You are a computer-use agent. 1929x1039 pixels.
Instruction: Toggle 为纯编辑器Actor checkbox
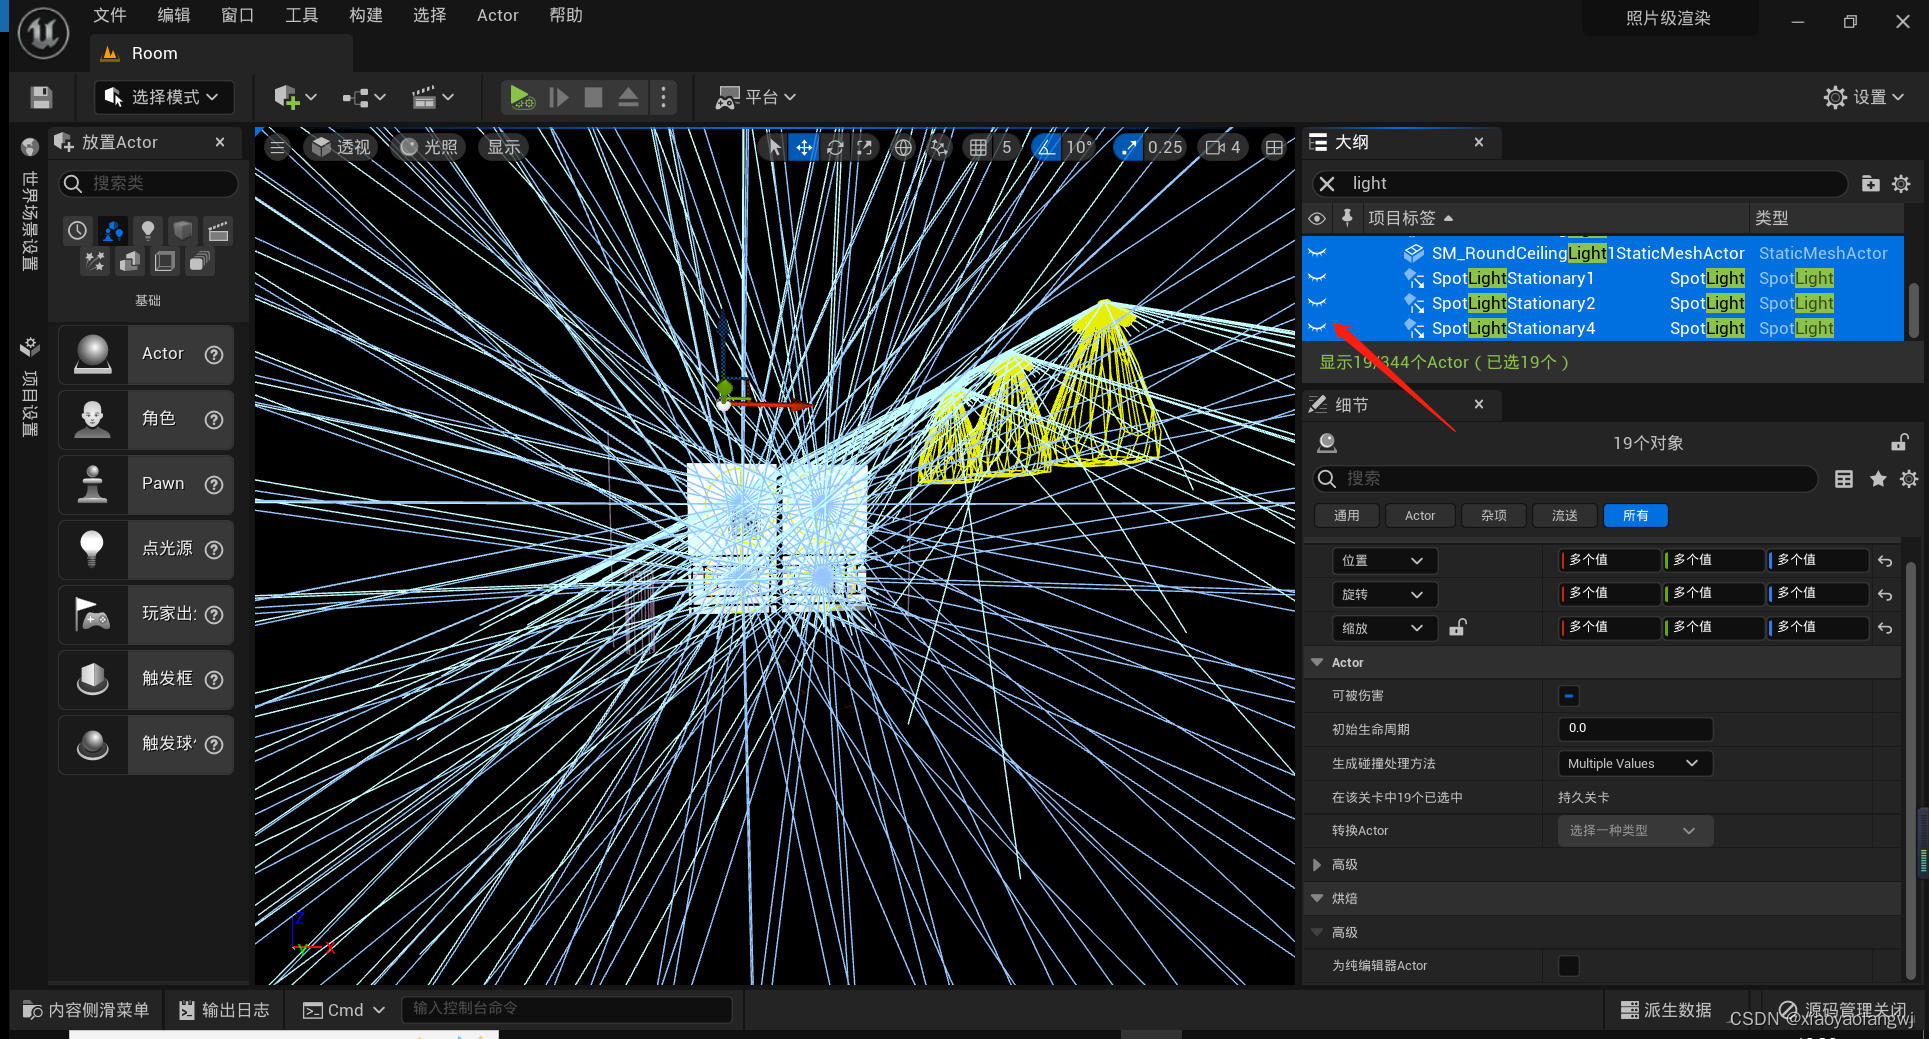1569,966
